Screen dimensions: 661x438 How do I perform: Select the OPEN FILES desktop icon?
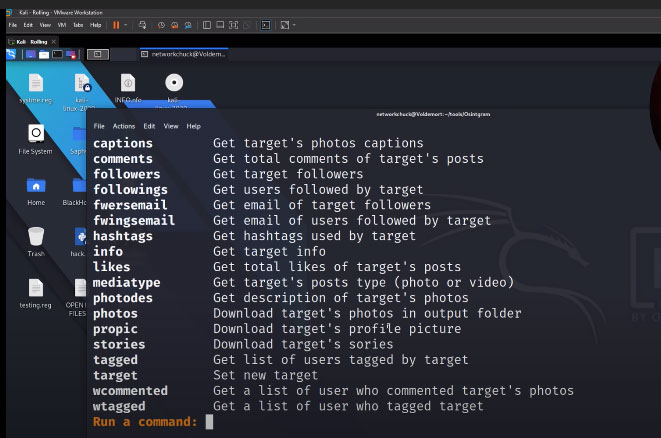tap(78, 297)
